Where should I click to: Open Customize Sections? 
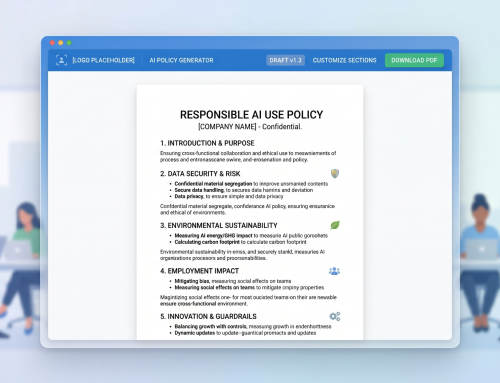tap(344, 60)
